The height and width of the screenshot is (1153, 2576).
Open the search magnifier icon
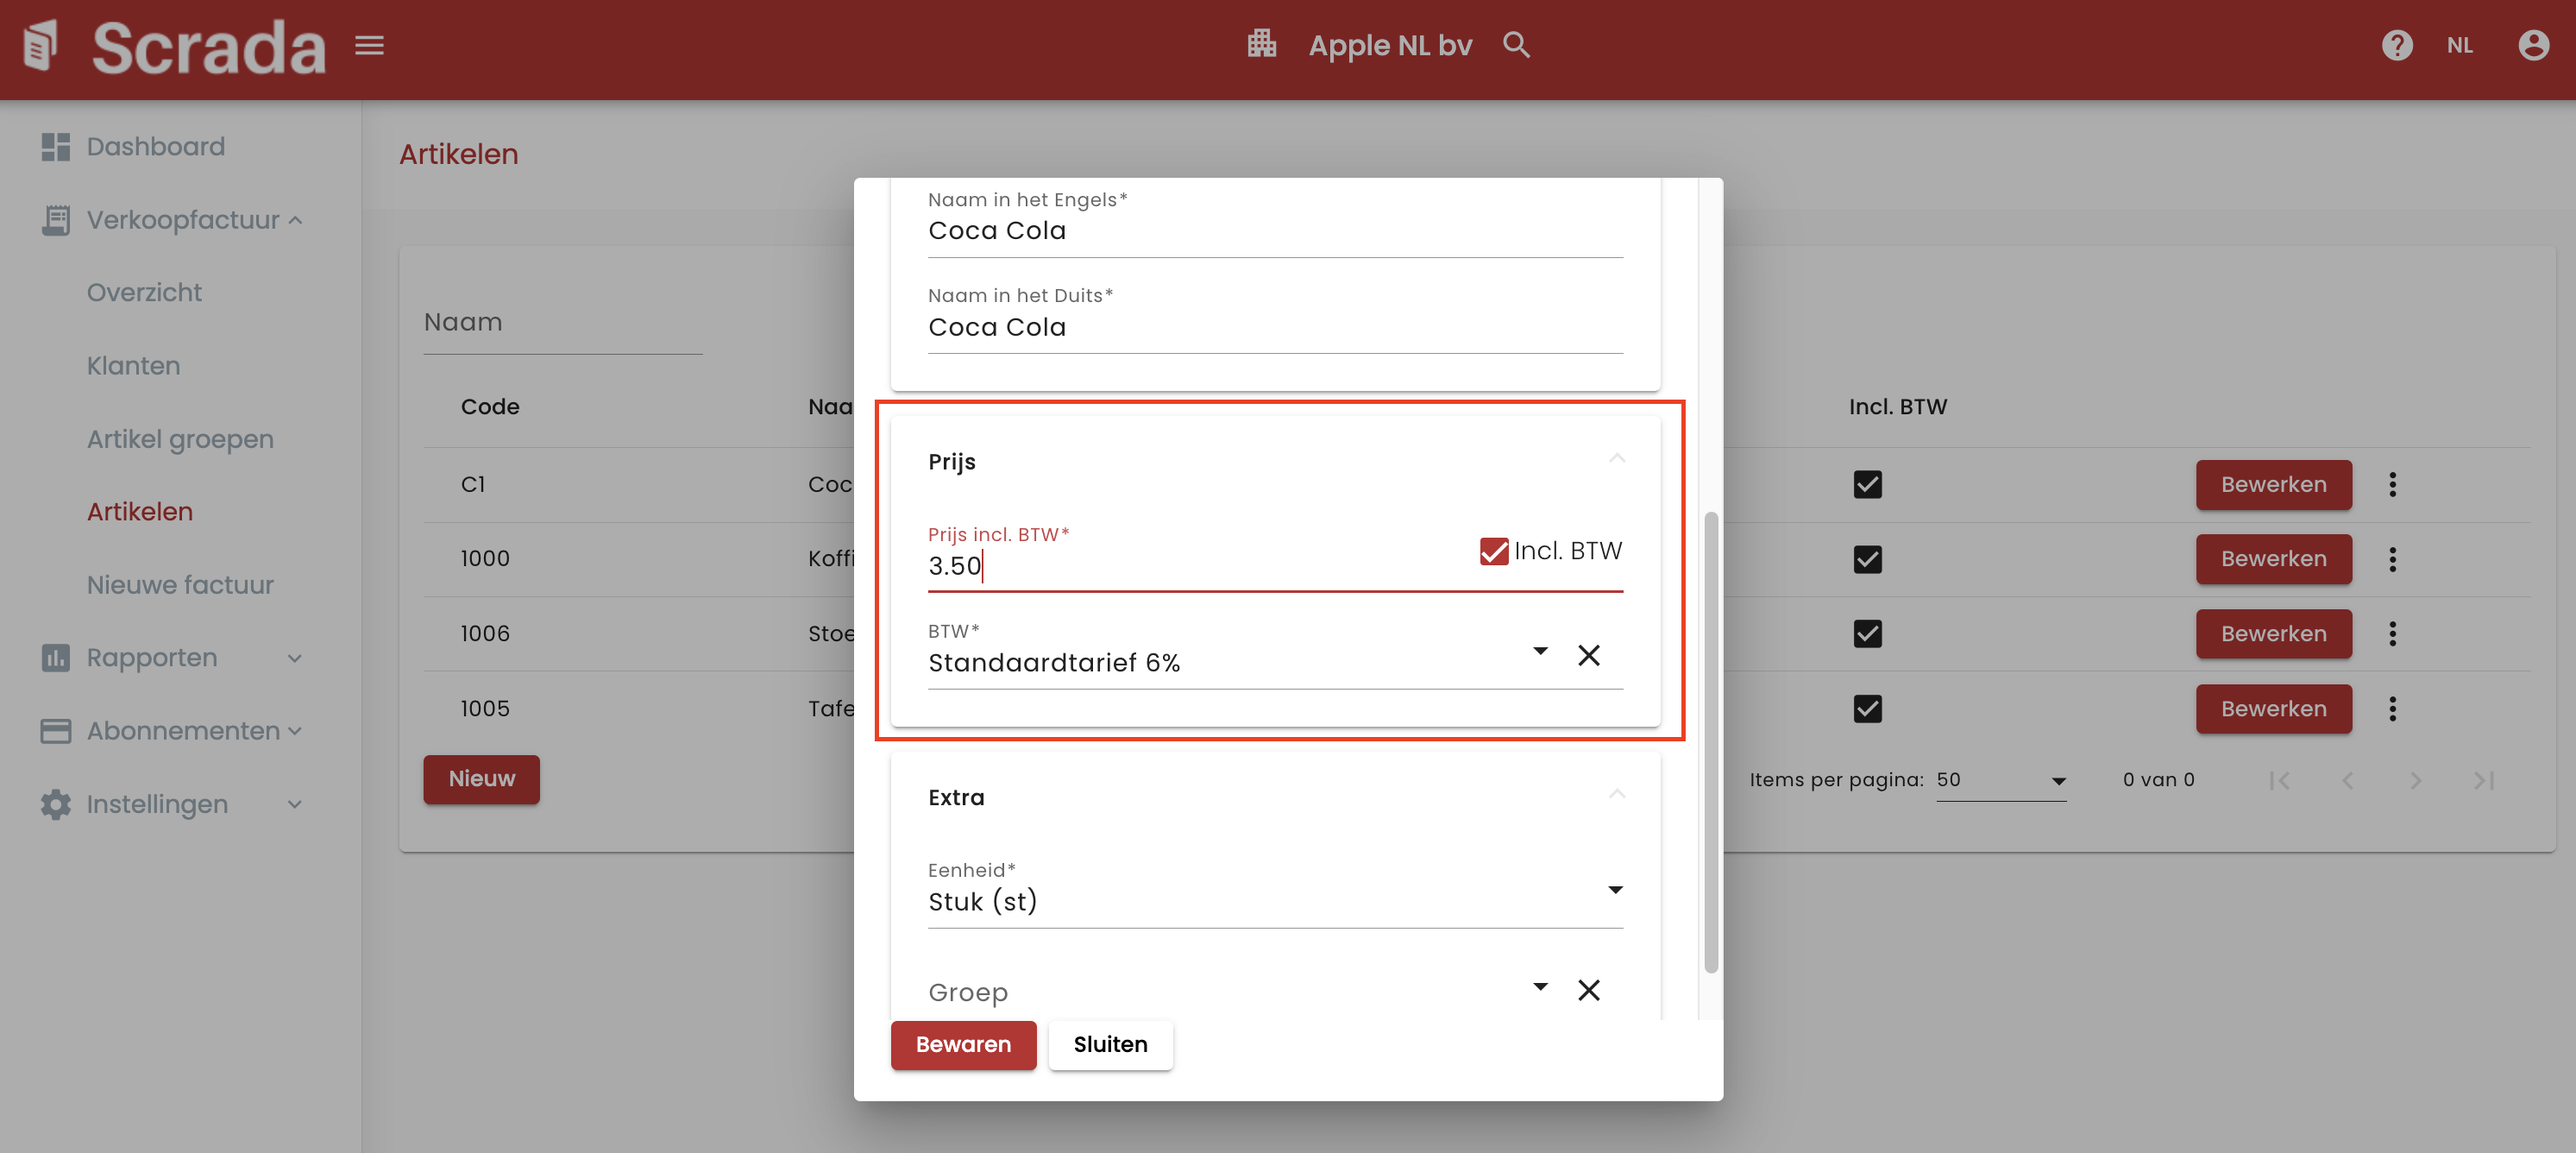pyautogui.click(x=1516, y=45)
